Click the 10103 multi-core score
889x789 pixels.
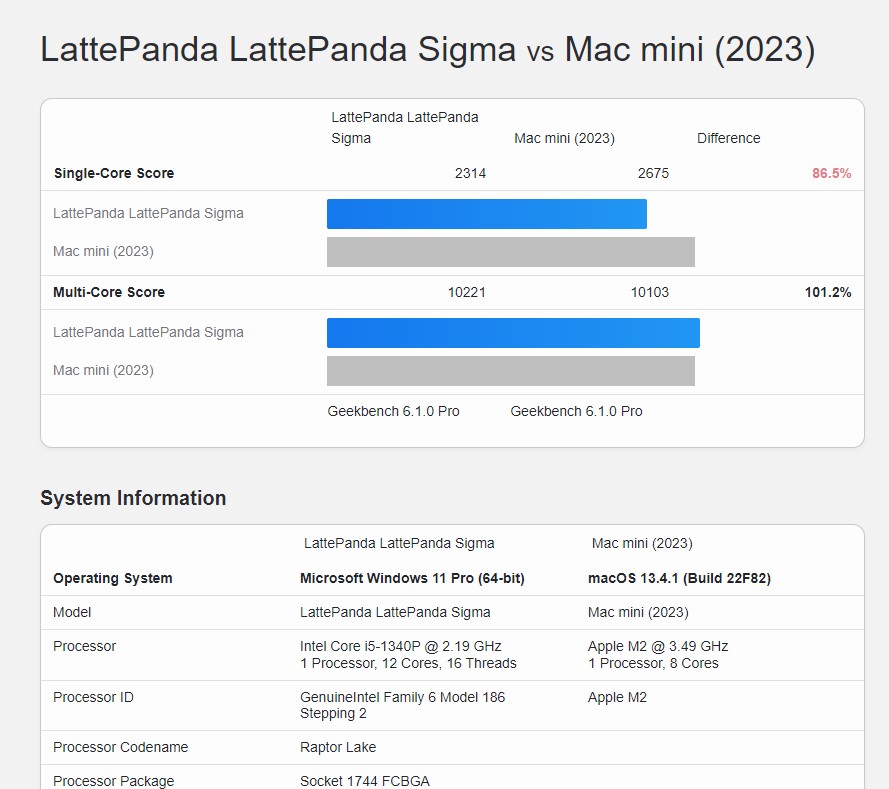649,292
